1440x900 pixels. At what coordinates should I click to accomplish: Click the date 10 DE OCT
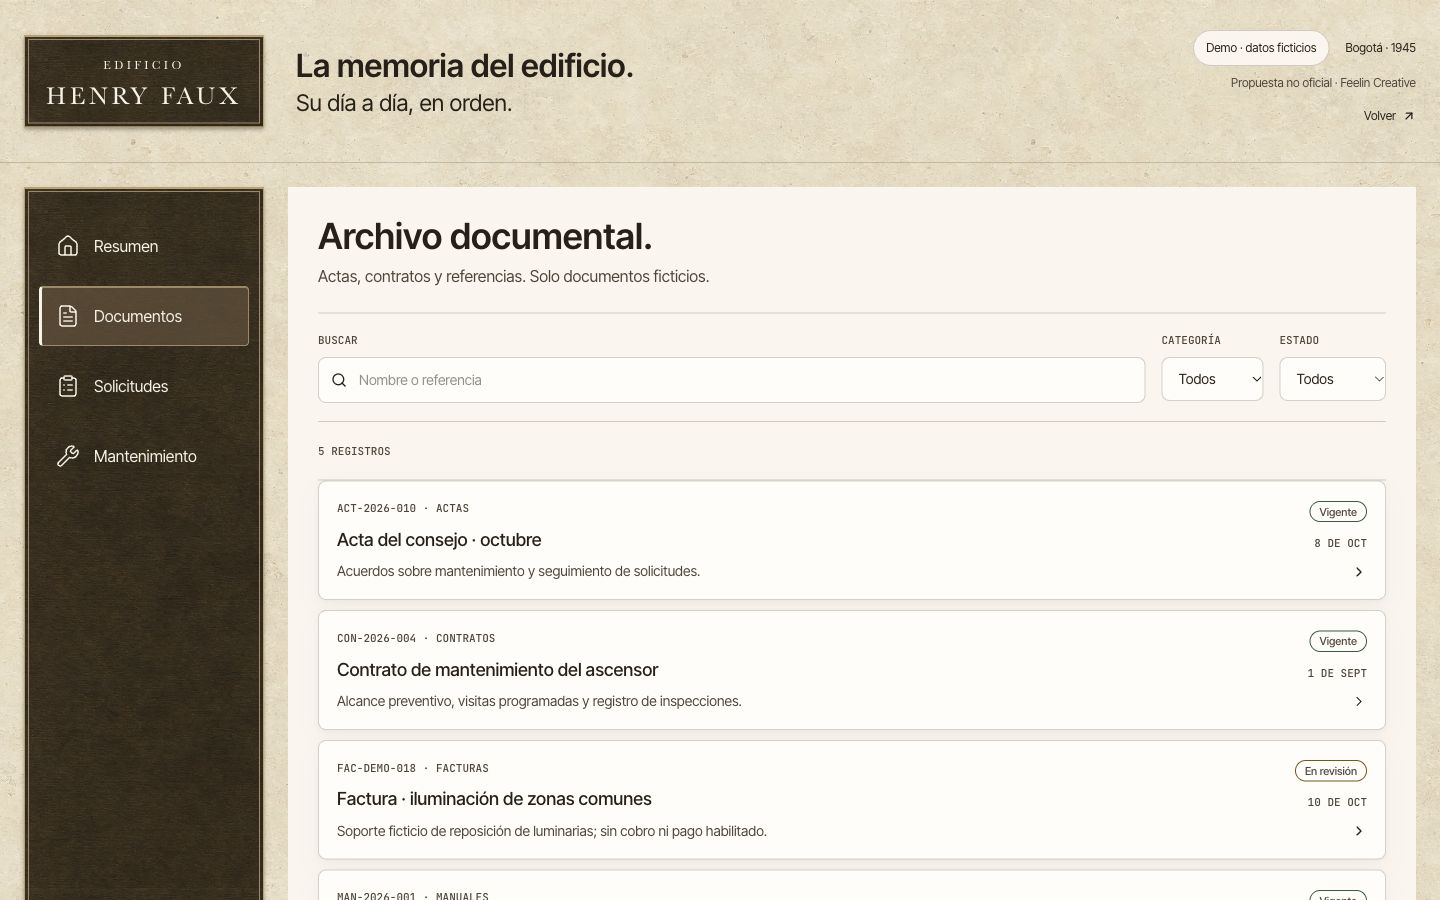(x=1337, y=802)
